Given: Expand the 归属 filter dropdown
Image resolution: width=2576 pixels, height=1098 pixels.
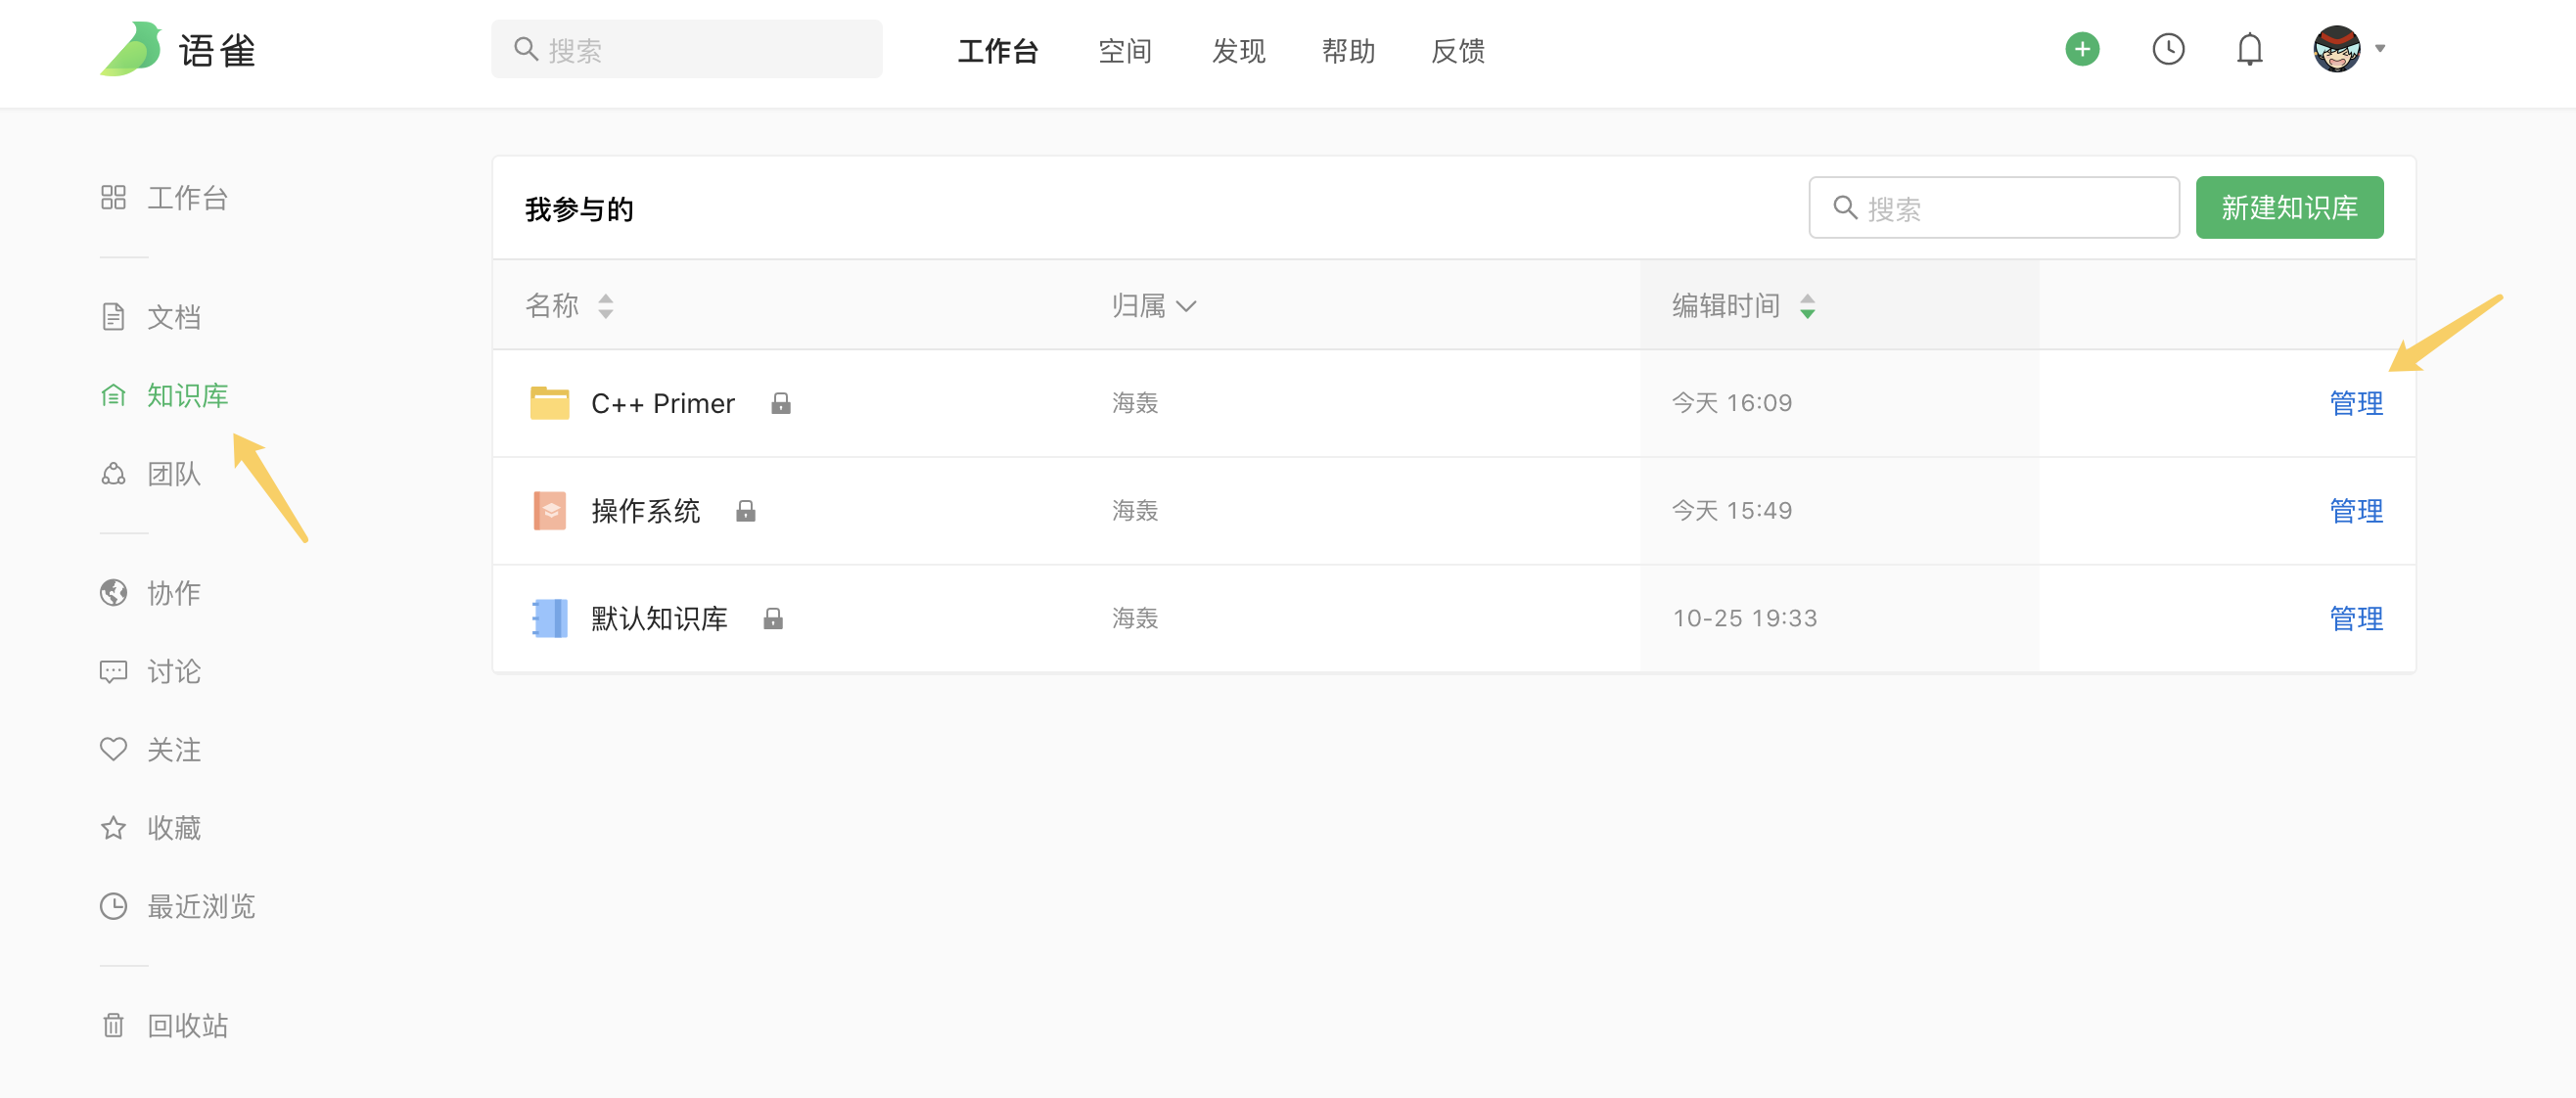Looking at the screenshot, I should [x=1153, y=305].
